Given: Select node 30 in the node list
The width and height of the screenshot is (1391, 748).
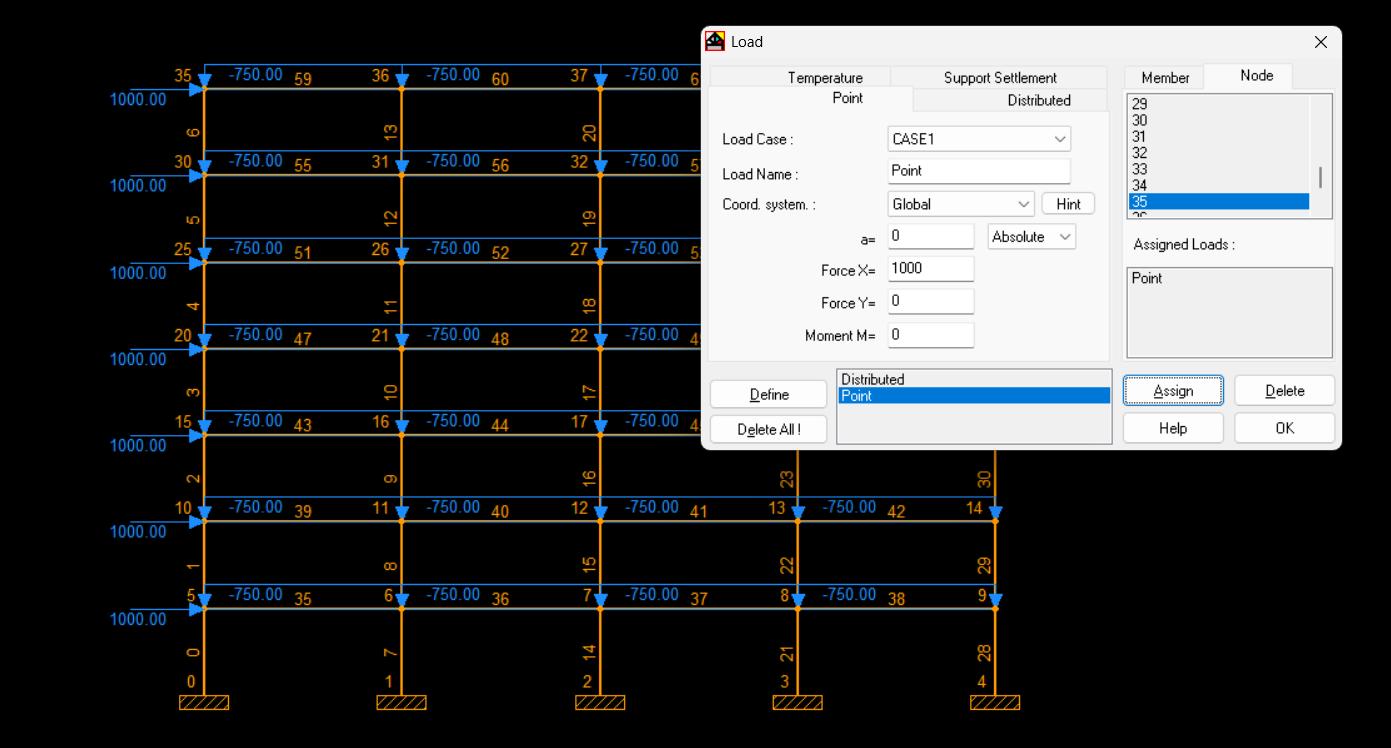Looking at the screenshot, I should pos(1219,120).
